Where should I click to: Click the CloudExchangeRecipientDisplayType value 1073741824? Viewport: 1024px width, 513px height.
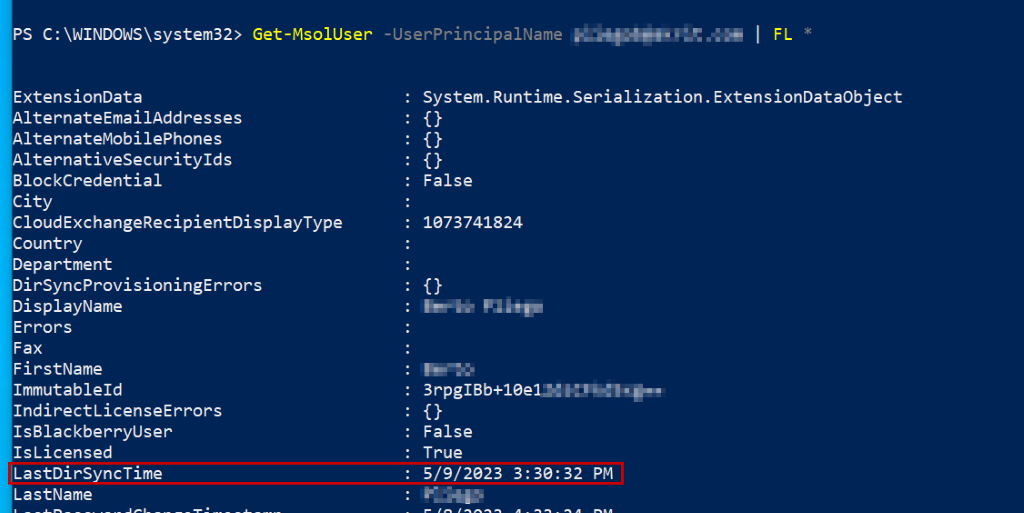point(472,223)
